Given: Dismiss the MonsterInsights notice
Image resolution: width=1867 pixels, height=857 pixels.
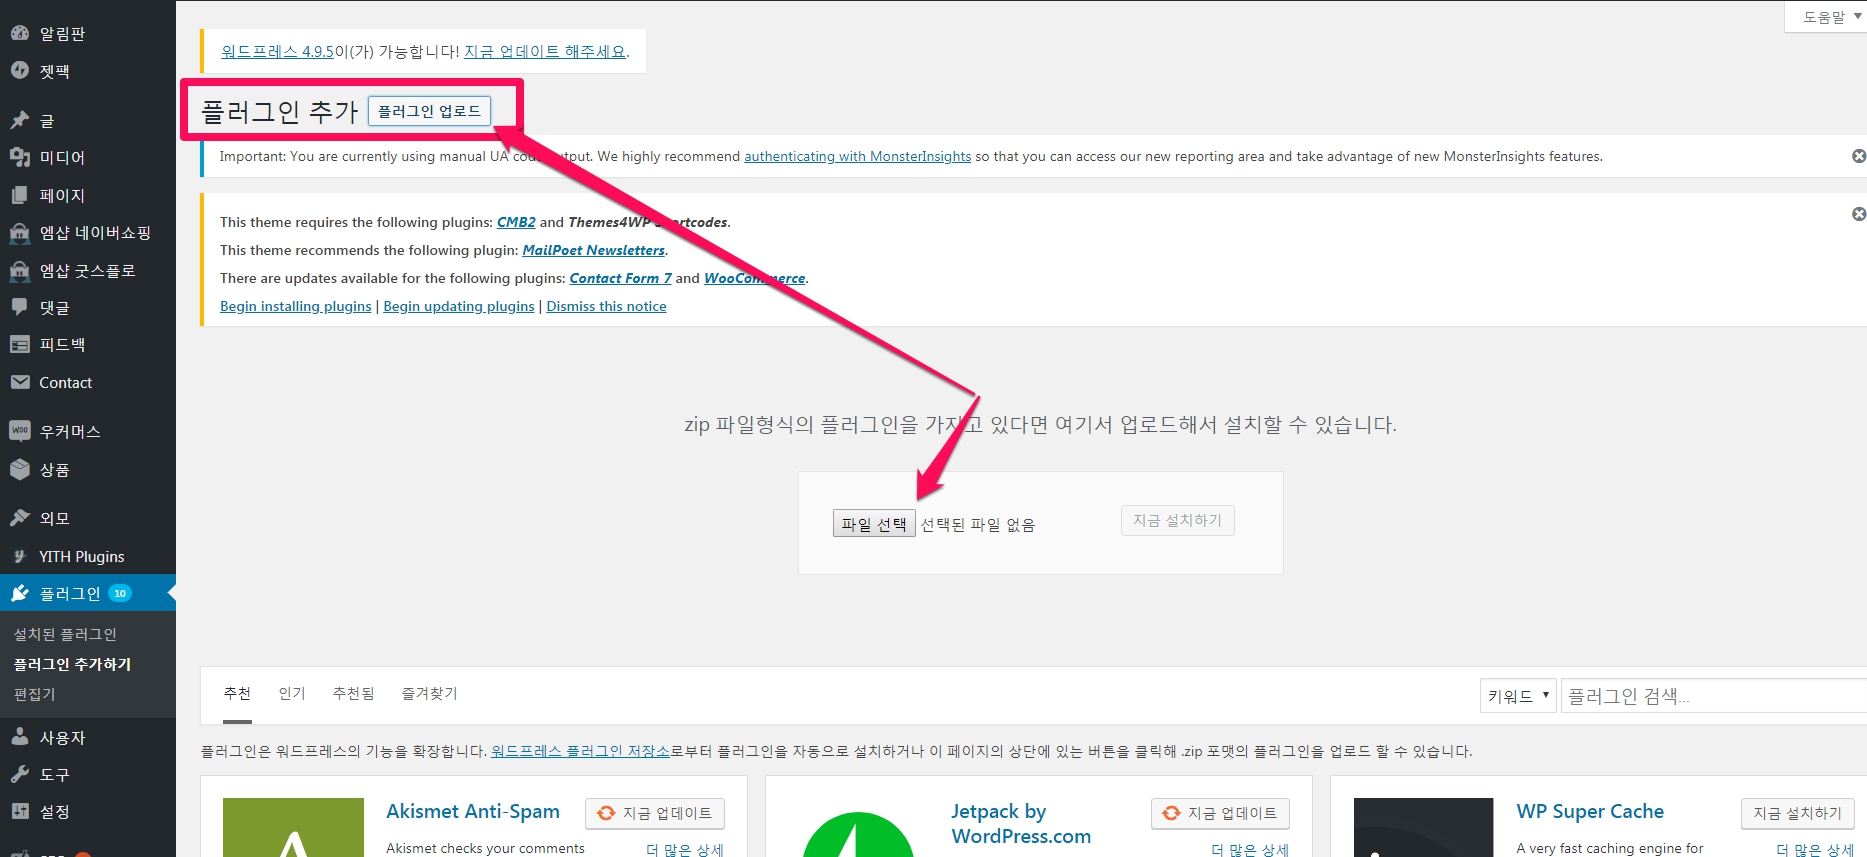Looking at the screenshot, I should click(1858, 156).
